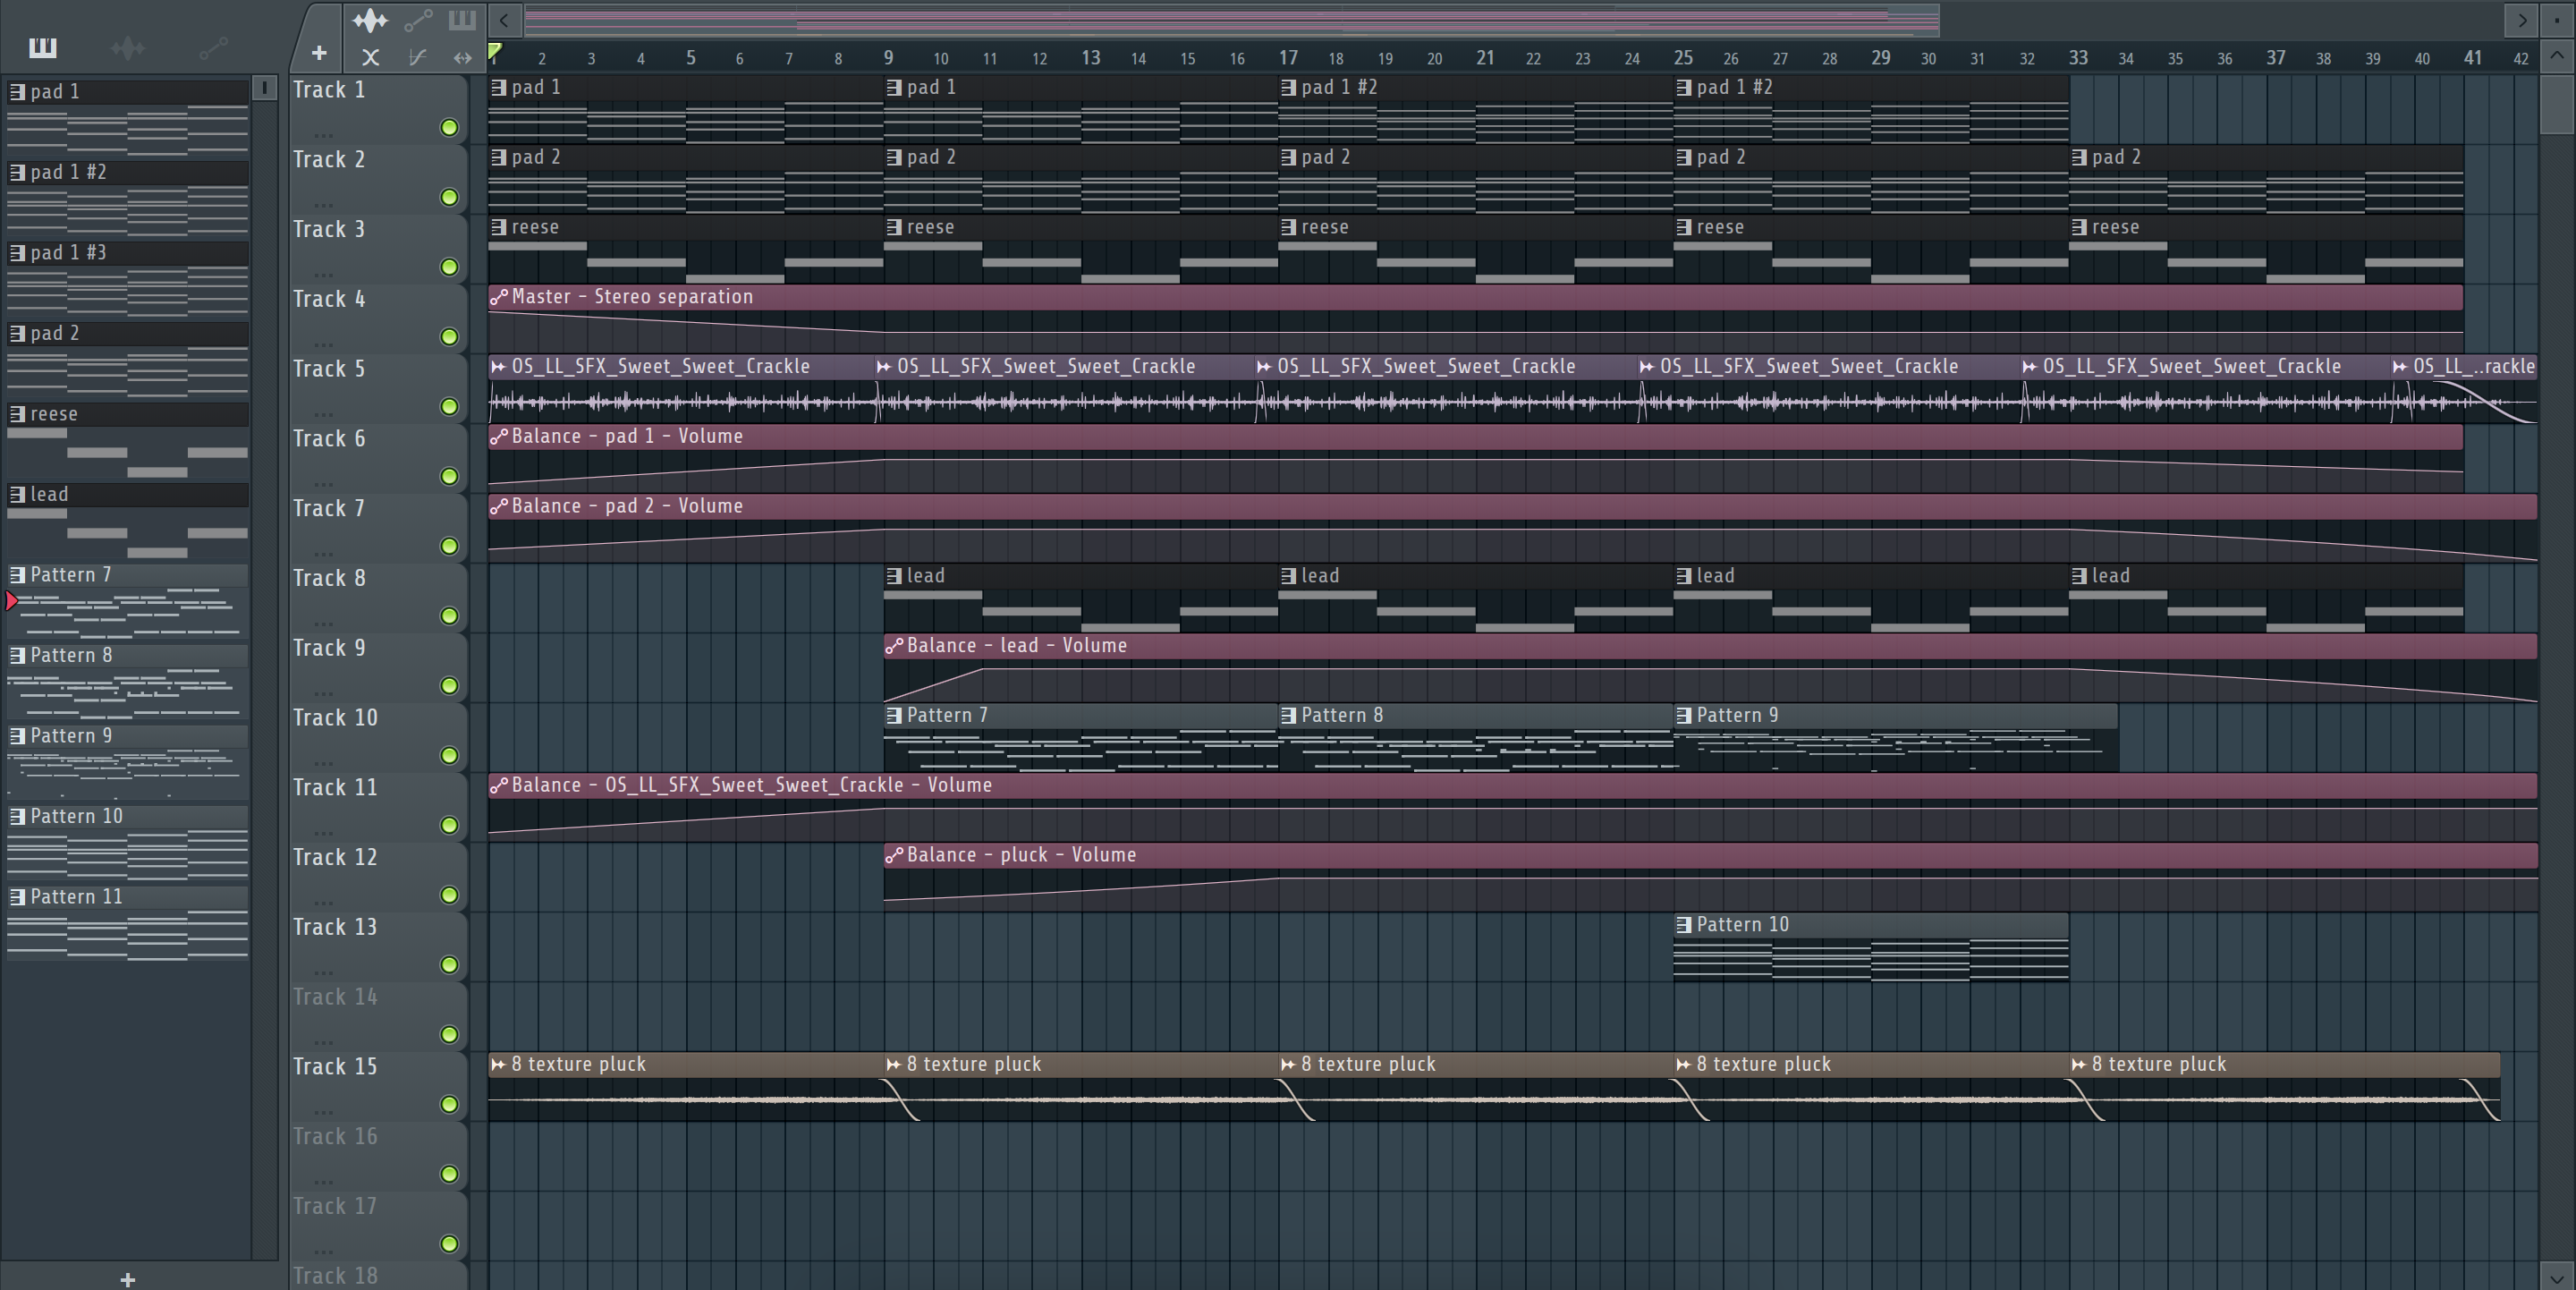Select the 'Track 7' header label
This screenshot has width=2576, height=1290.
tap(328, 508)
